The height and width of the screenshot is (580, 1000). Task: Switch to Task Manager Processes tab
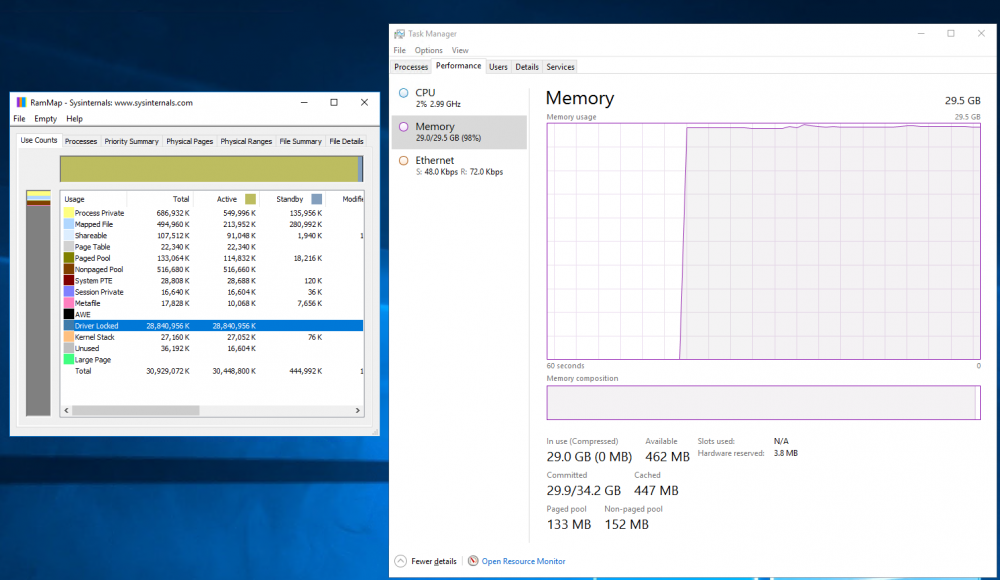point(411,67)
